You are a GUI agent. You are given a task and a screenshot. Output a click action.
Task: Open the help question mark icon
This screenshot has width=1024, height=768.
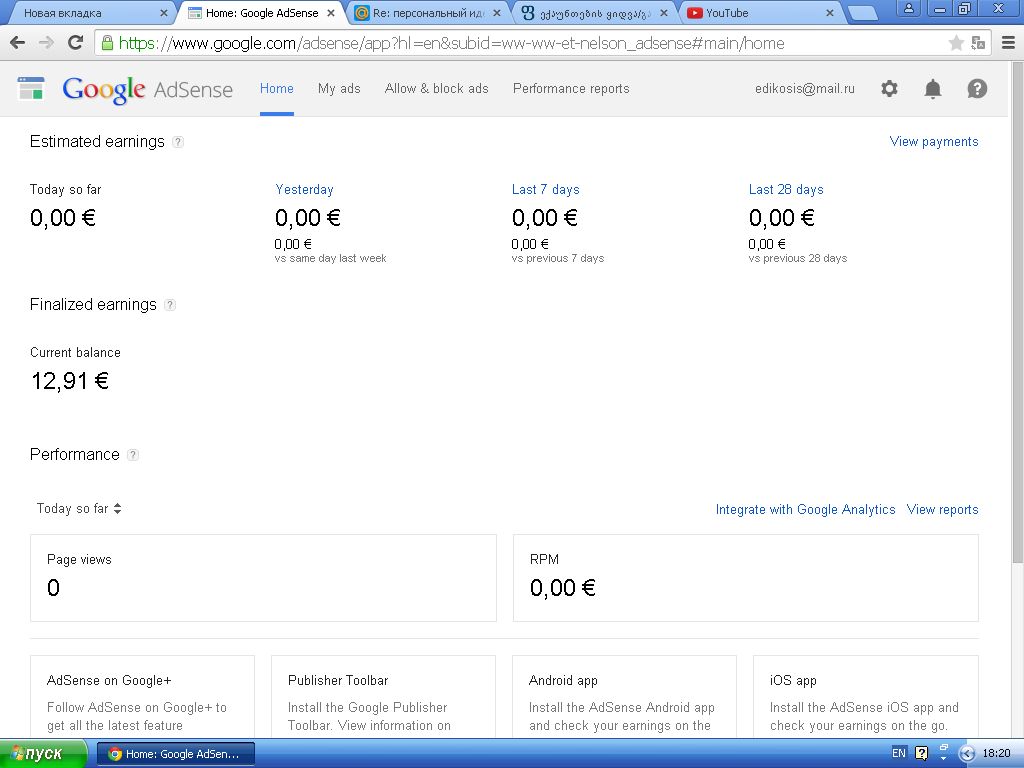tap(976, 88)
